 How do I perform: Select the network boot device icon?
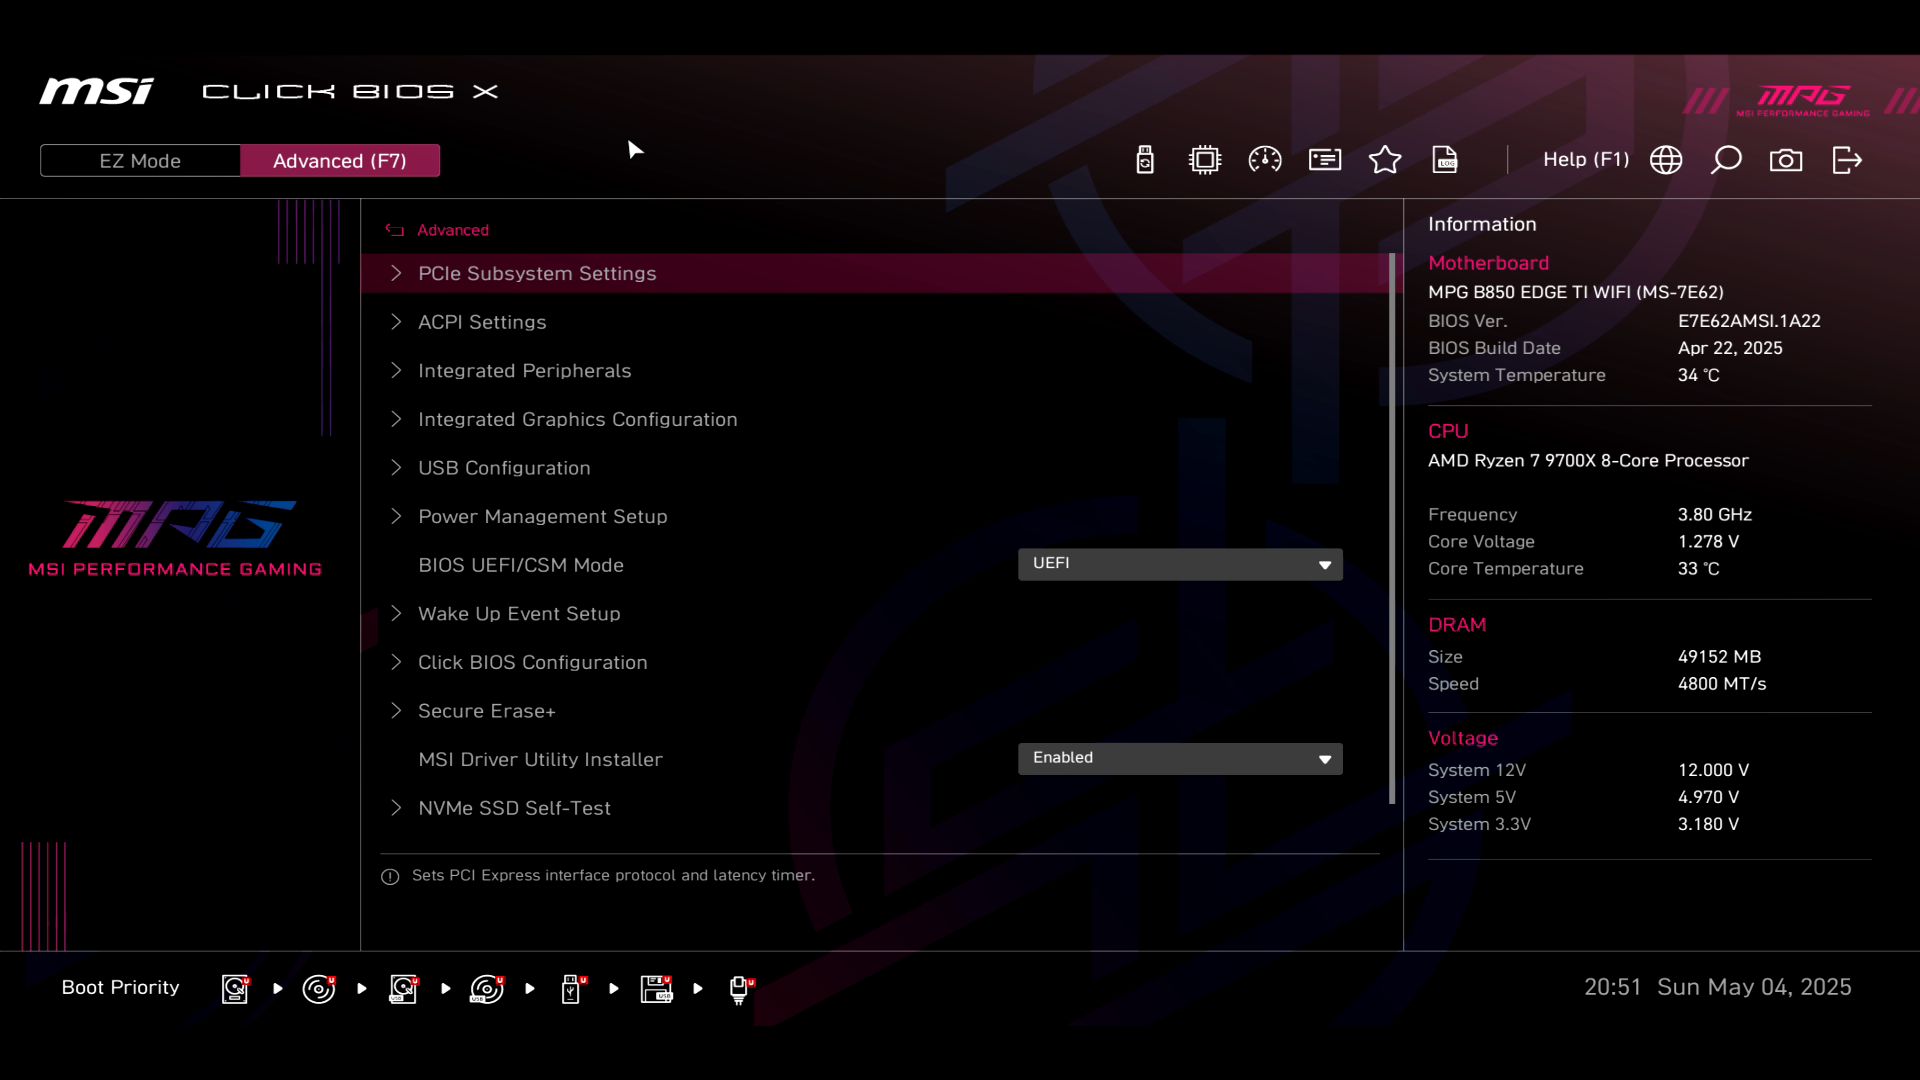click(x=740, y=989)
